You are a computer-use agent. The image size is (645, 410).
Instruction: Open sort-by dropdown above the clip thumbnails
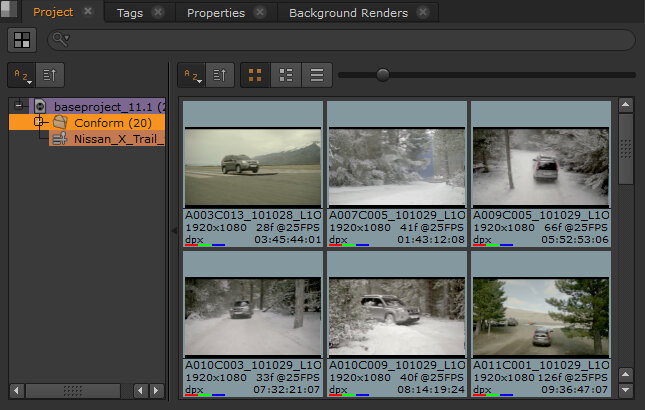(192, 75)
